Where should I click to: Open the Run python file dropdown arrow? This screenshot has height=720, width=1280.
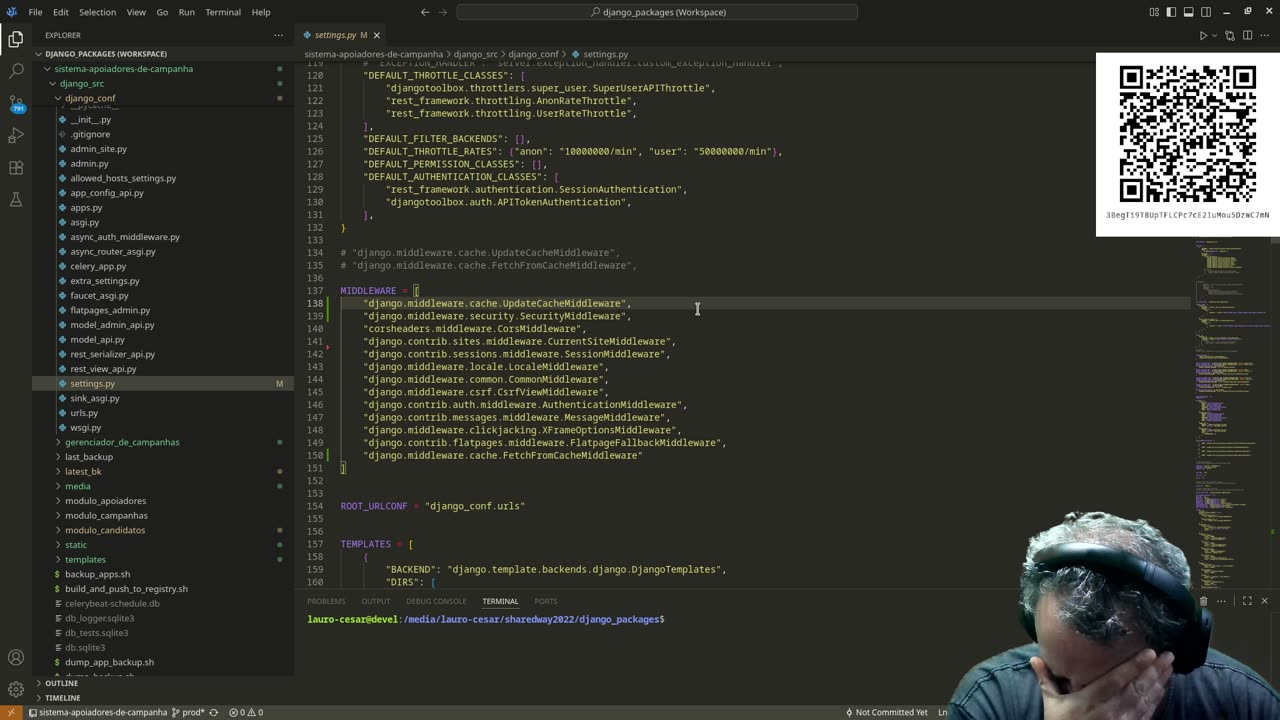1217,35
